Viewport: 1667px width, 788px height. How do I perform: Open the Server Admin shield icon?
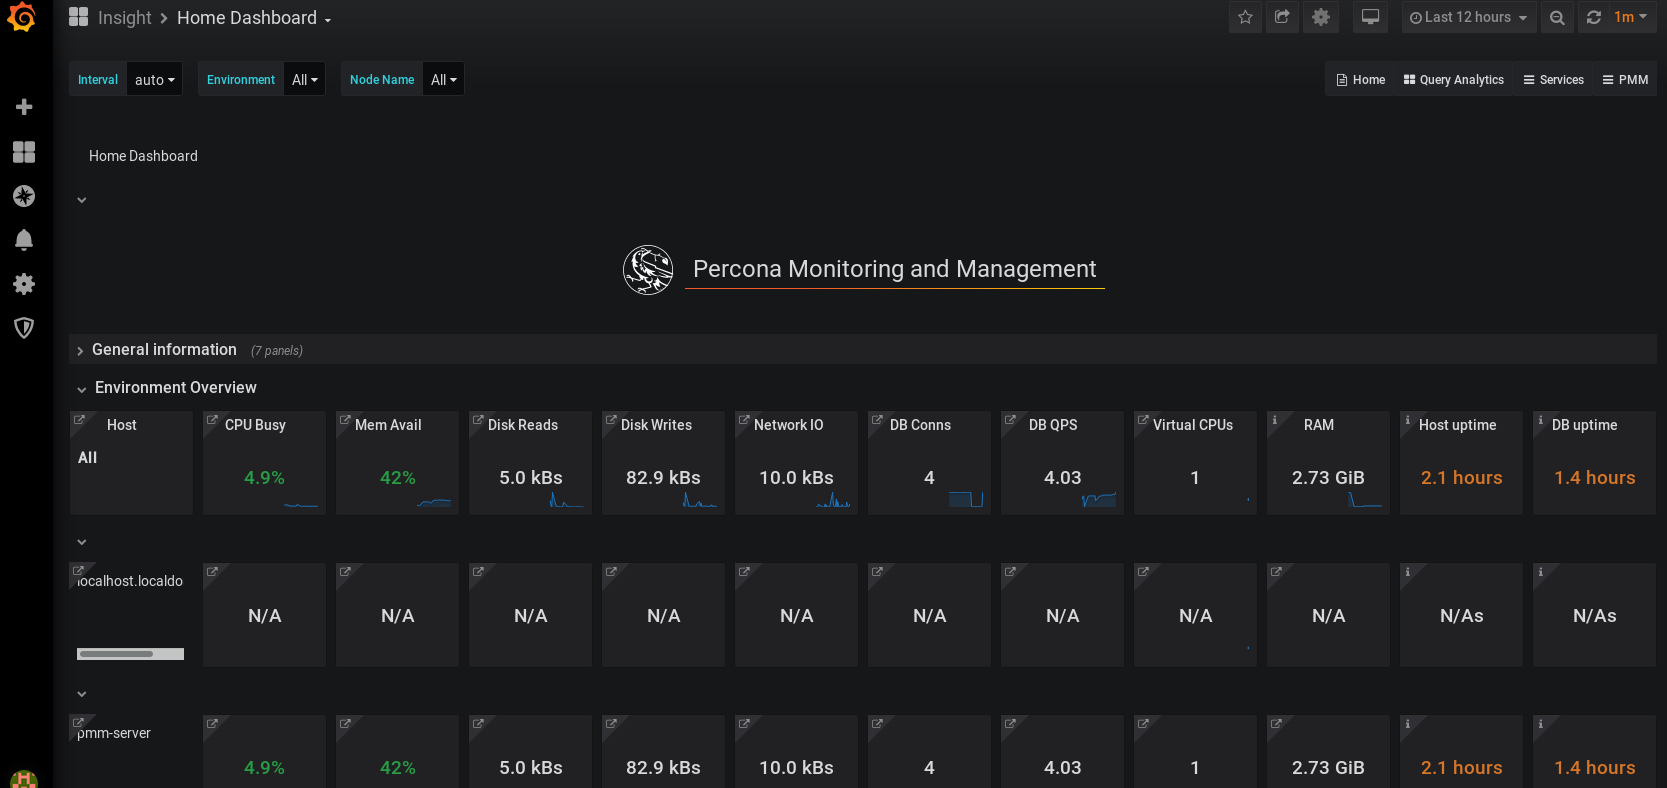24,328
